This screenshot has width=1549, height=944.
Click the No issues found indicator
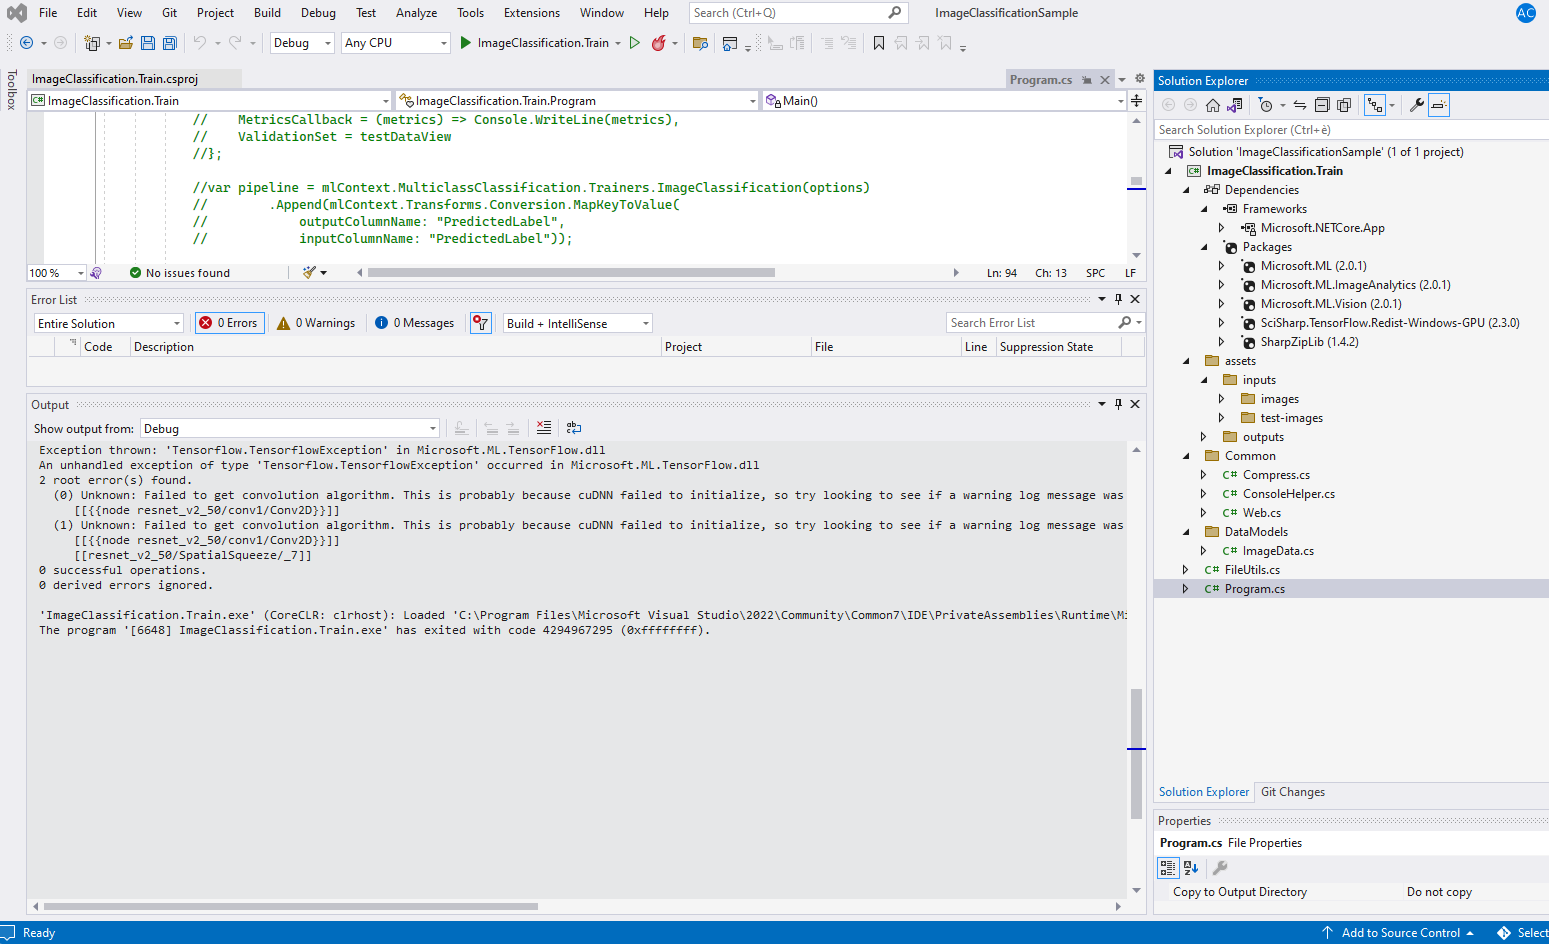[182, 271]
